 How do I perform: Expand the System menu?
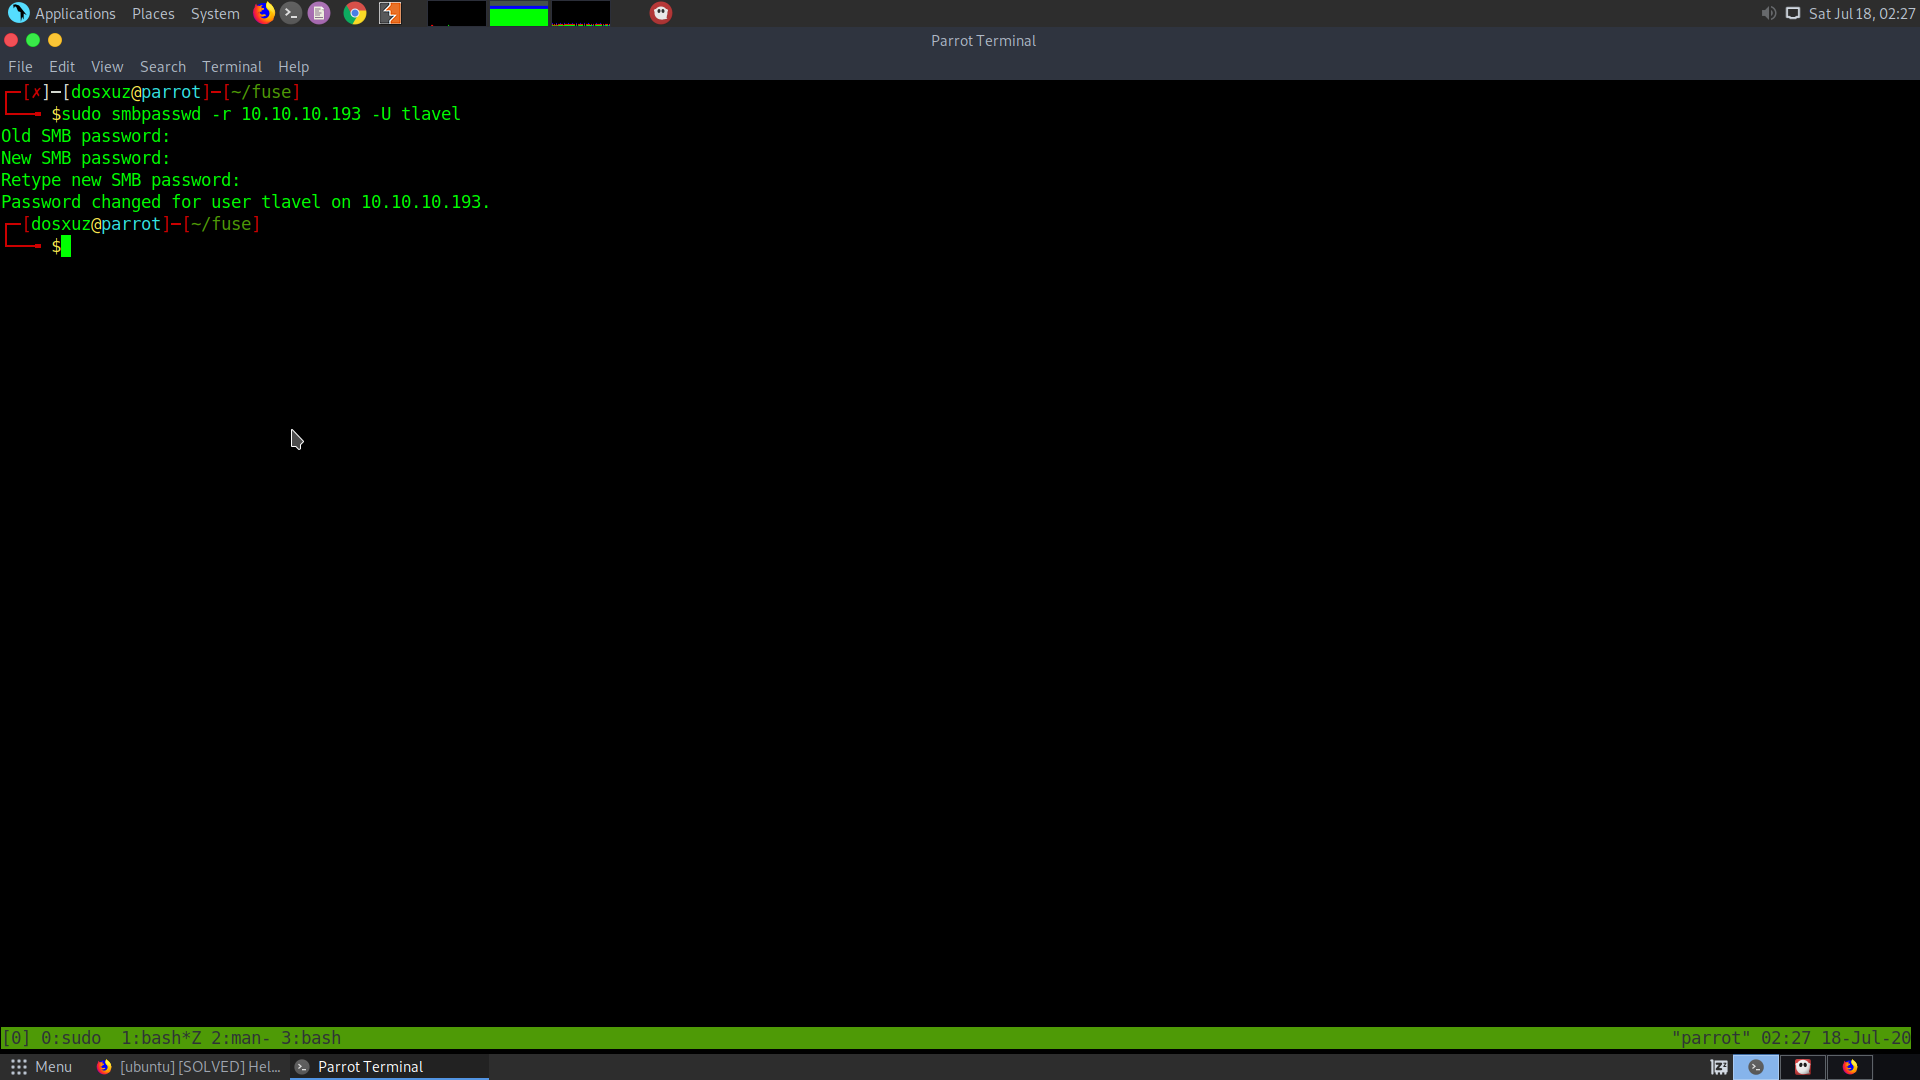coord(215,13)
